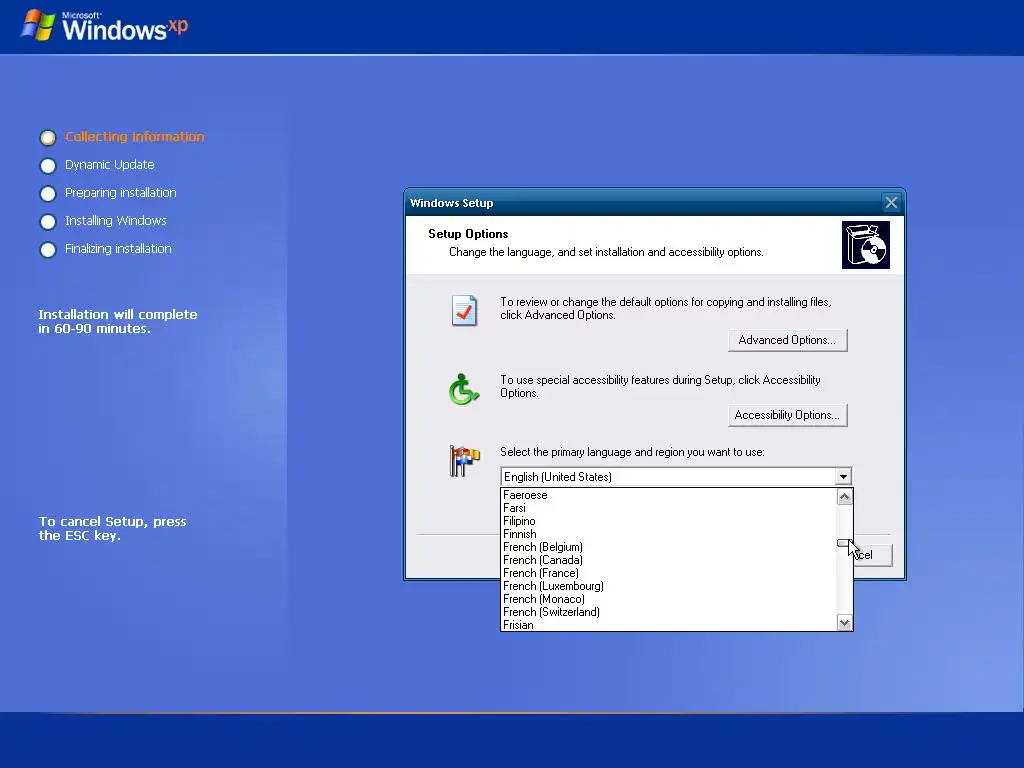Select Filipino language entry

pyautogui.click(x=669, y=521)
